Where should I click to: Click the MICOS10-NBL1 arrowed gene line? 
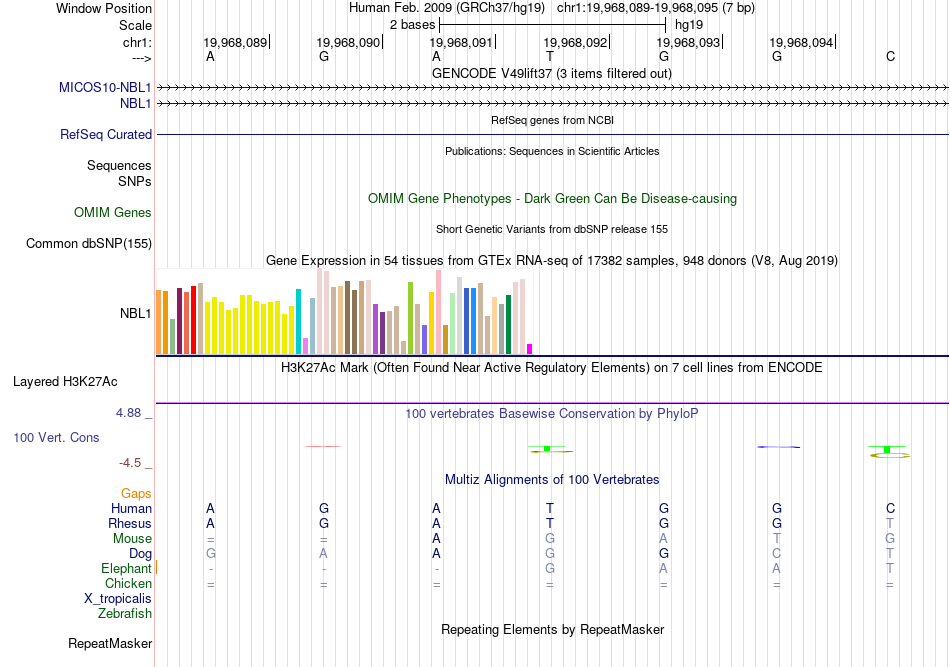click(553, 88)
